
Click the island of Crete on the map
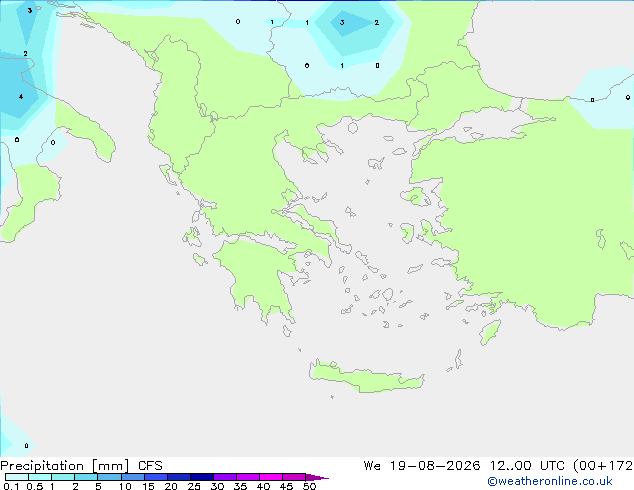coord(366,378)
